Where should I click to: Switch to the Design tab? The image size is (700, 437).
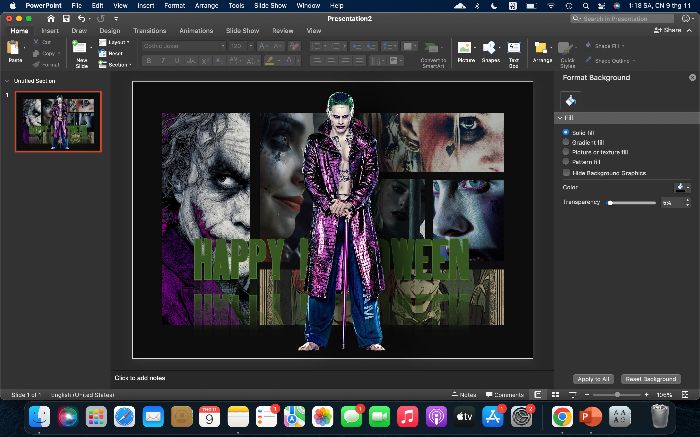[x=110, y=31]
